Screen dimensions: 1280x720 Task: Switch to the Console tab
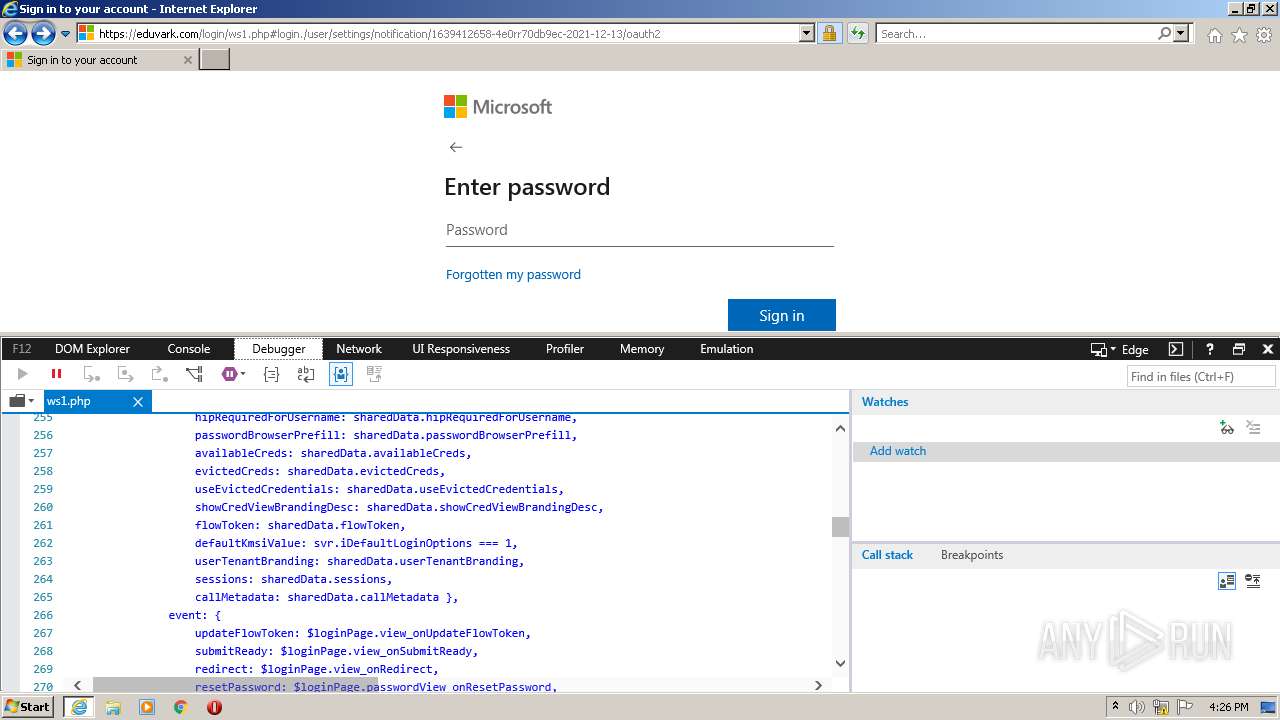point(189,349)
